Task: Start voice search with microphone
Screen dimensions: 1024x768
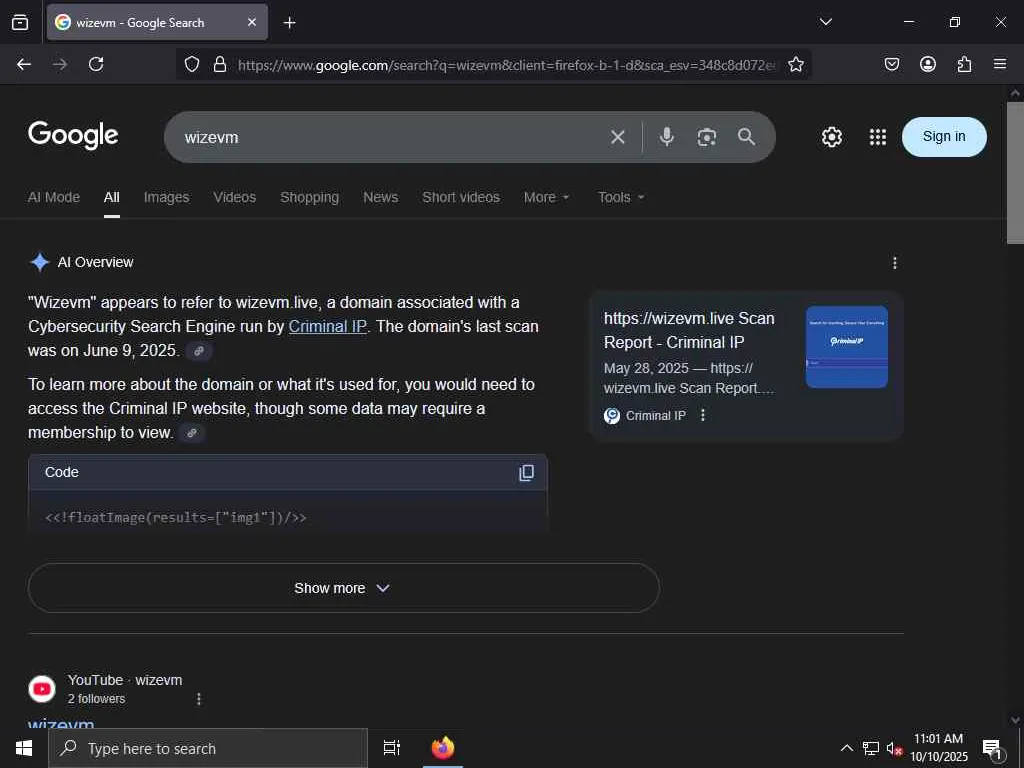Action: coord(666,136)
